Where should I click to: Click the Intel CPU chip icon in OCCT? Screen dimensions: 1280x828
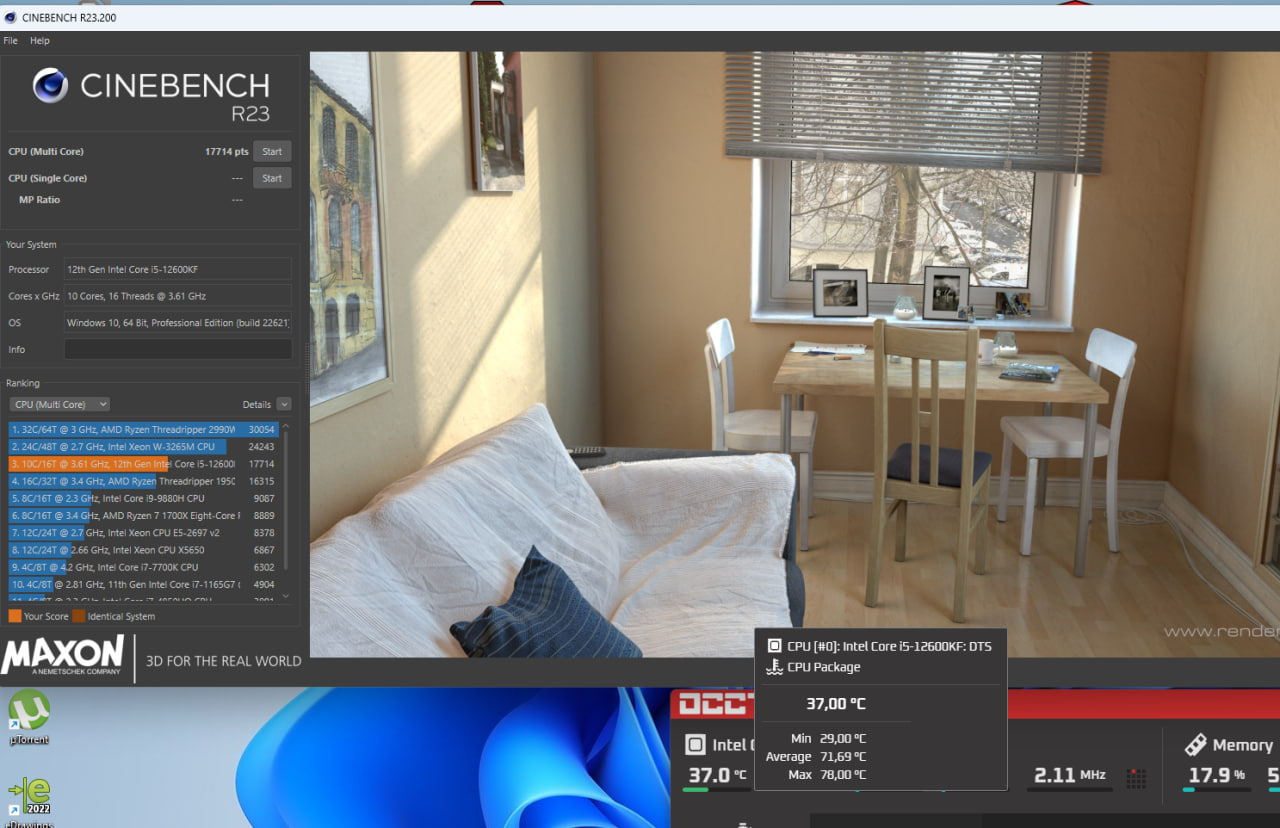pyautogui.click(x=695, y=745)
